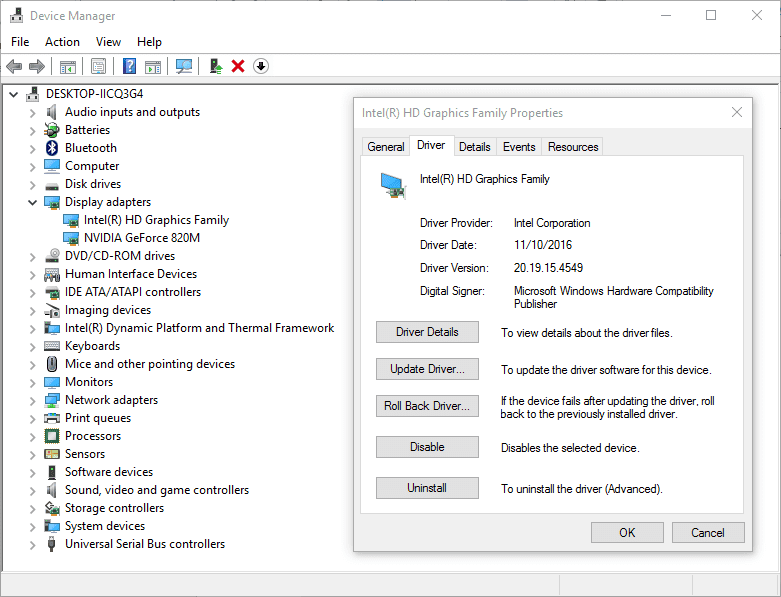The height and width of the screenshot is (597, 781).
Task: Click the driver version 20.19.15.4549 text
Action: 548,268
